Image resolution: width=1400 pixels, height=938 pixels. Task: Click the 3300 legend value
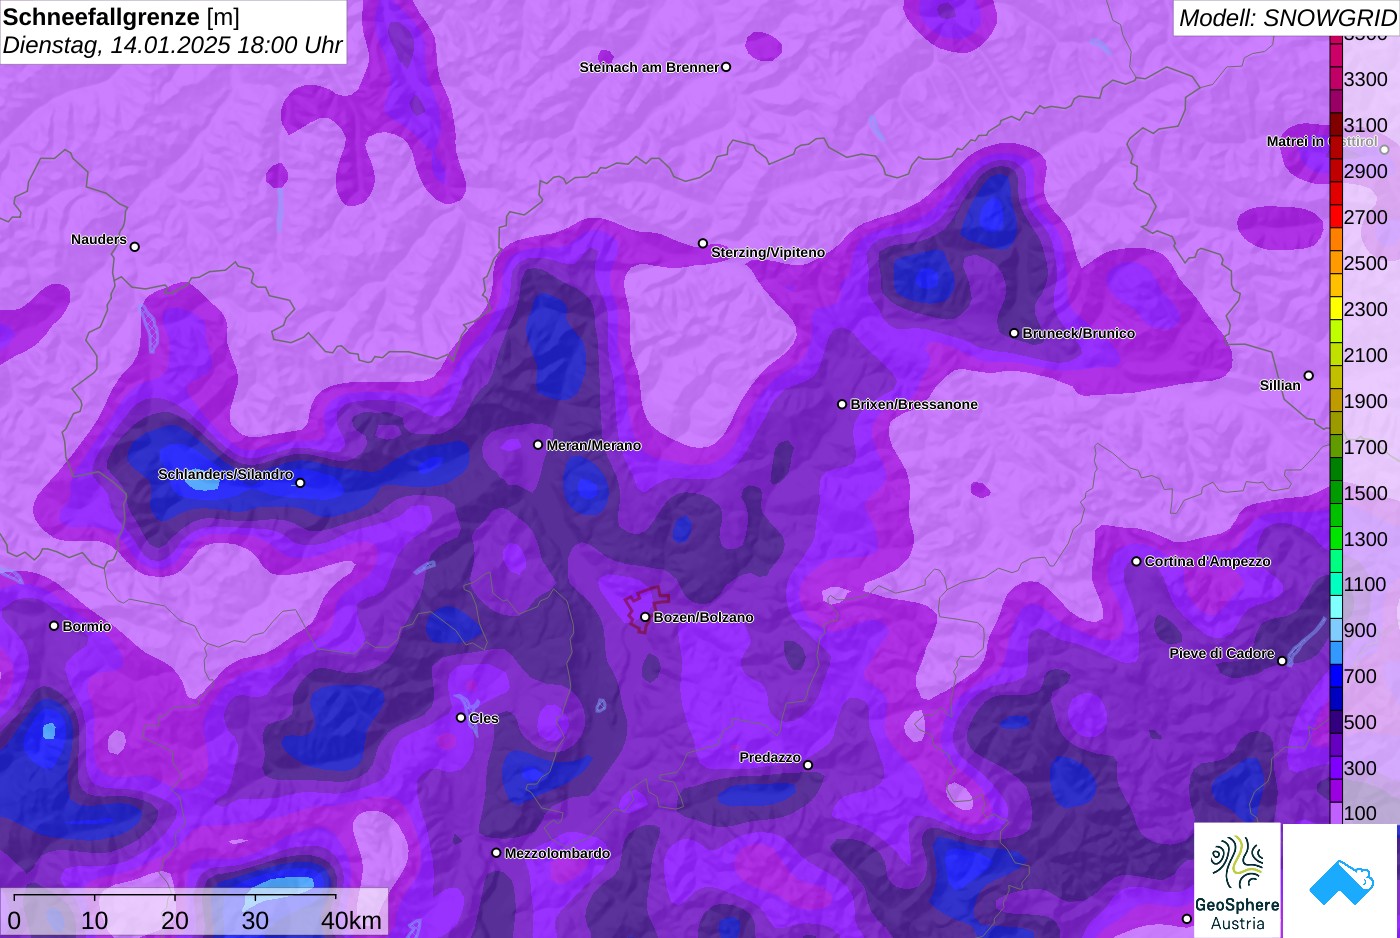(1366, 79)
